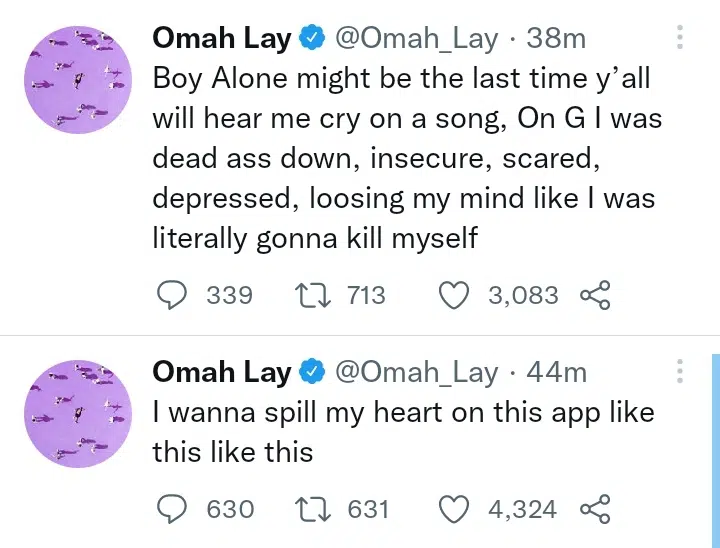The image size is (720, 548).
Task: Click the 44m timestamp
Action: click(556, 372)
